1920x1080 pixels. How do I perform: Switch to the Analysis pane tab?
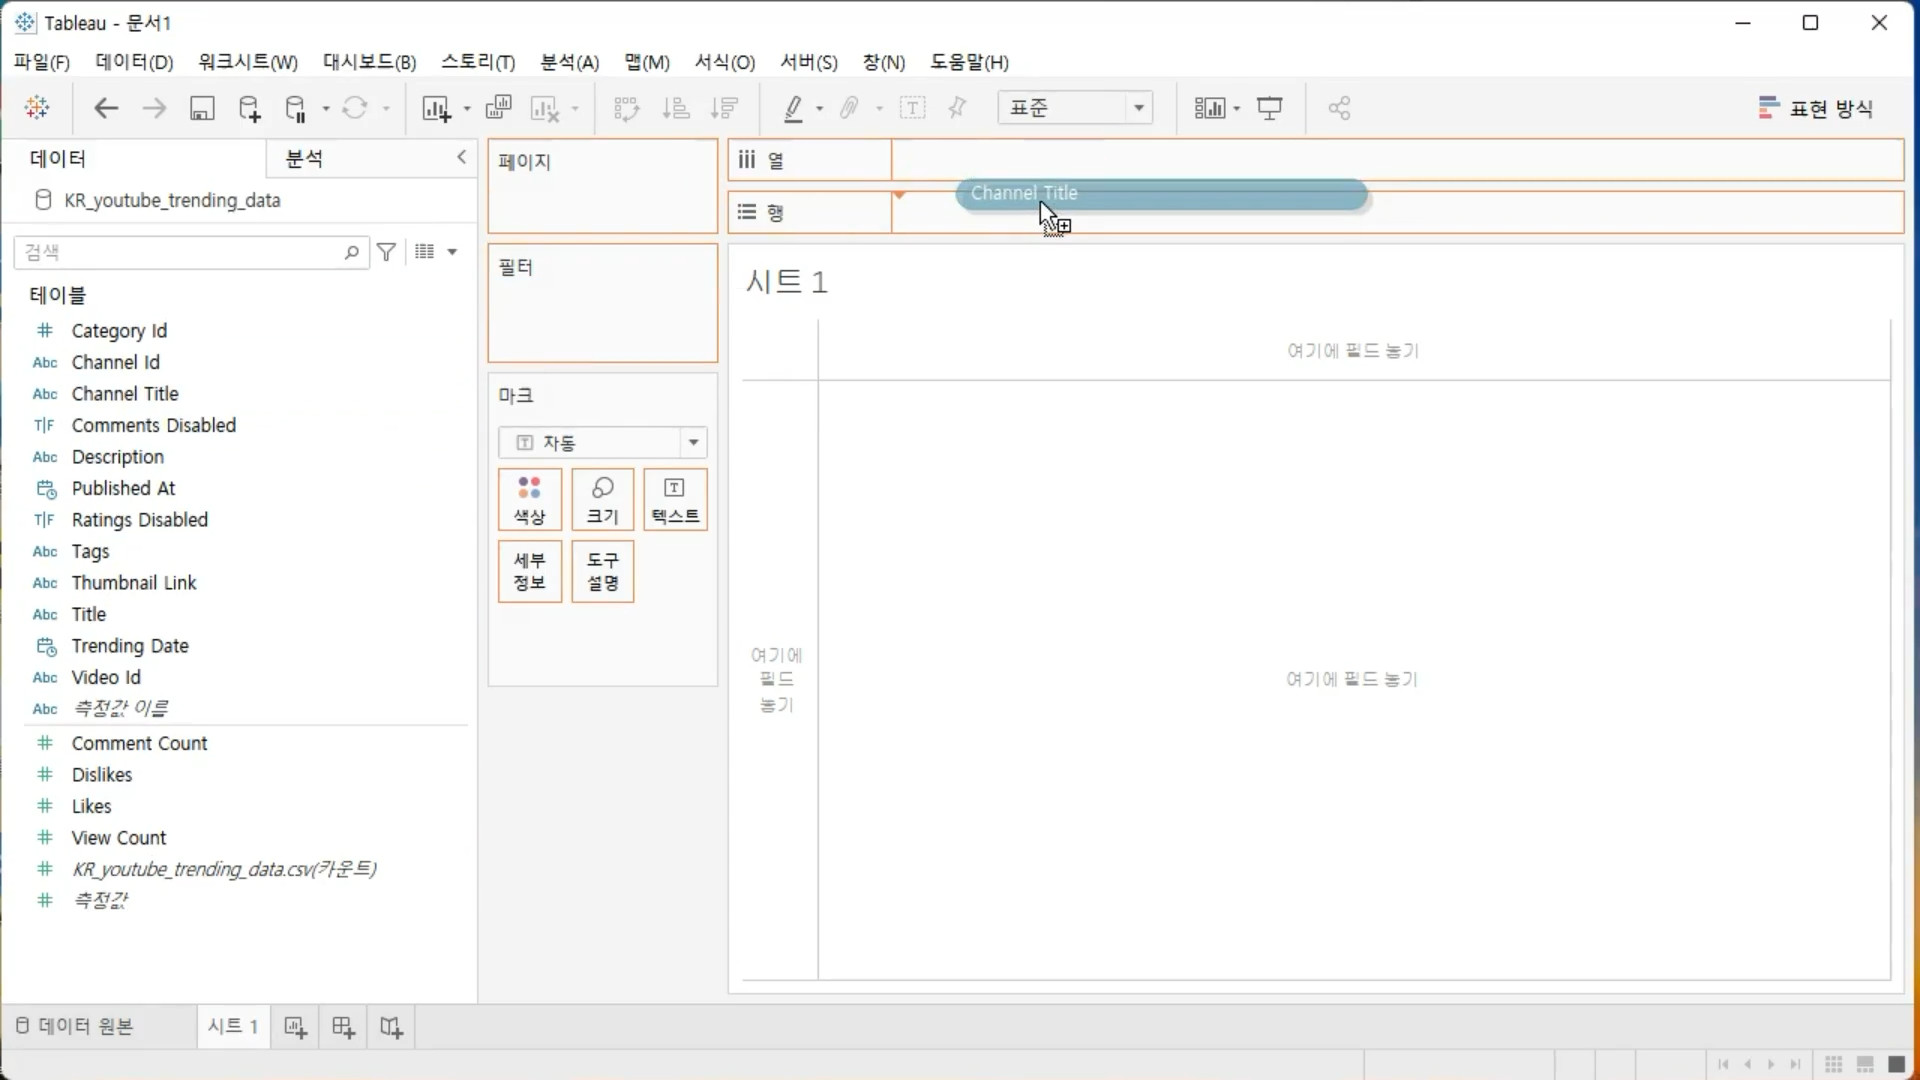pyautogui.click(x=304, y=158)
